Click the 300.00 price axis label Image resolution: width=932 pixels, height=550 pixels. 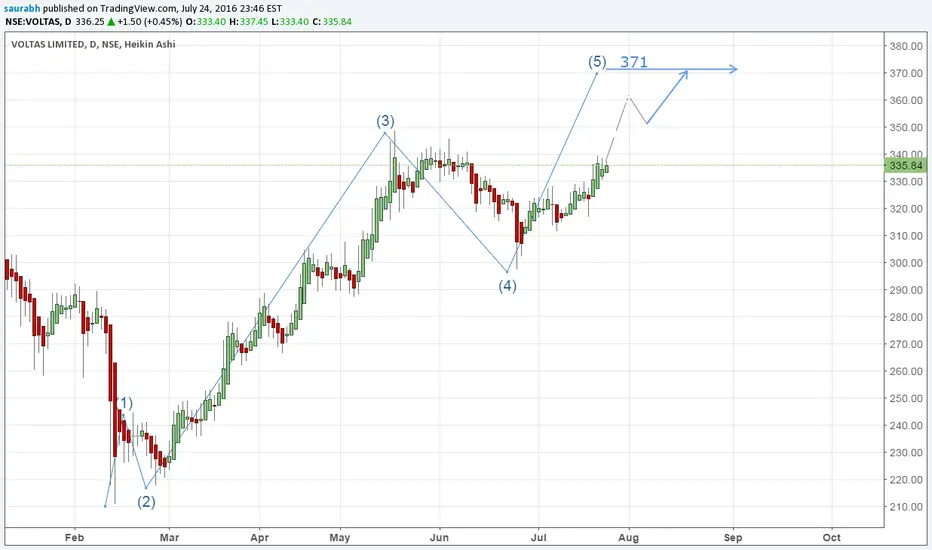[906, 263]
